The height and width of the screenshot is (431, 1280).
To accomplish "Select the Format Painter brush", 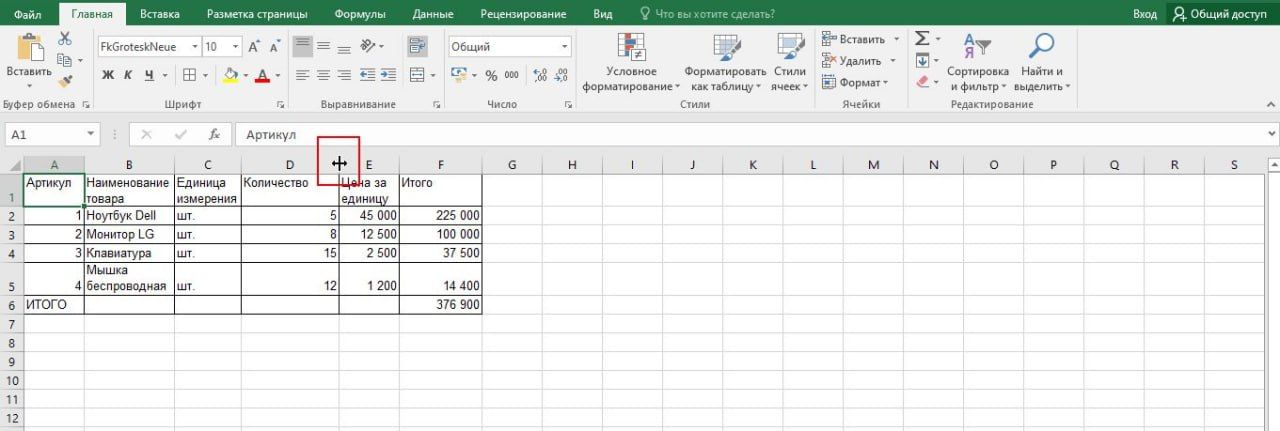I will pos(65,82).
